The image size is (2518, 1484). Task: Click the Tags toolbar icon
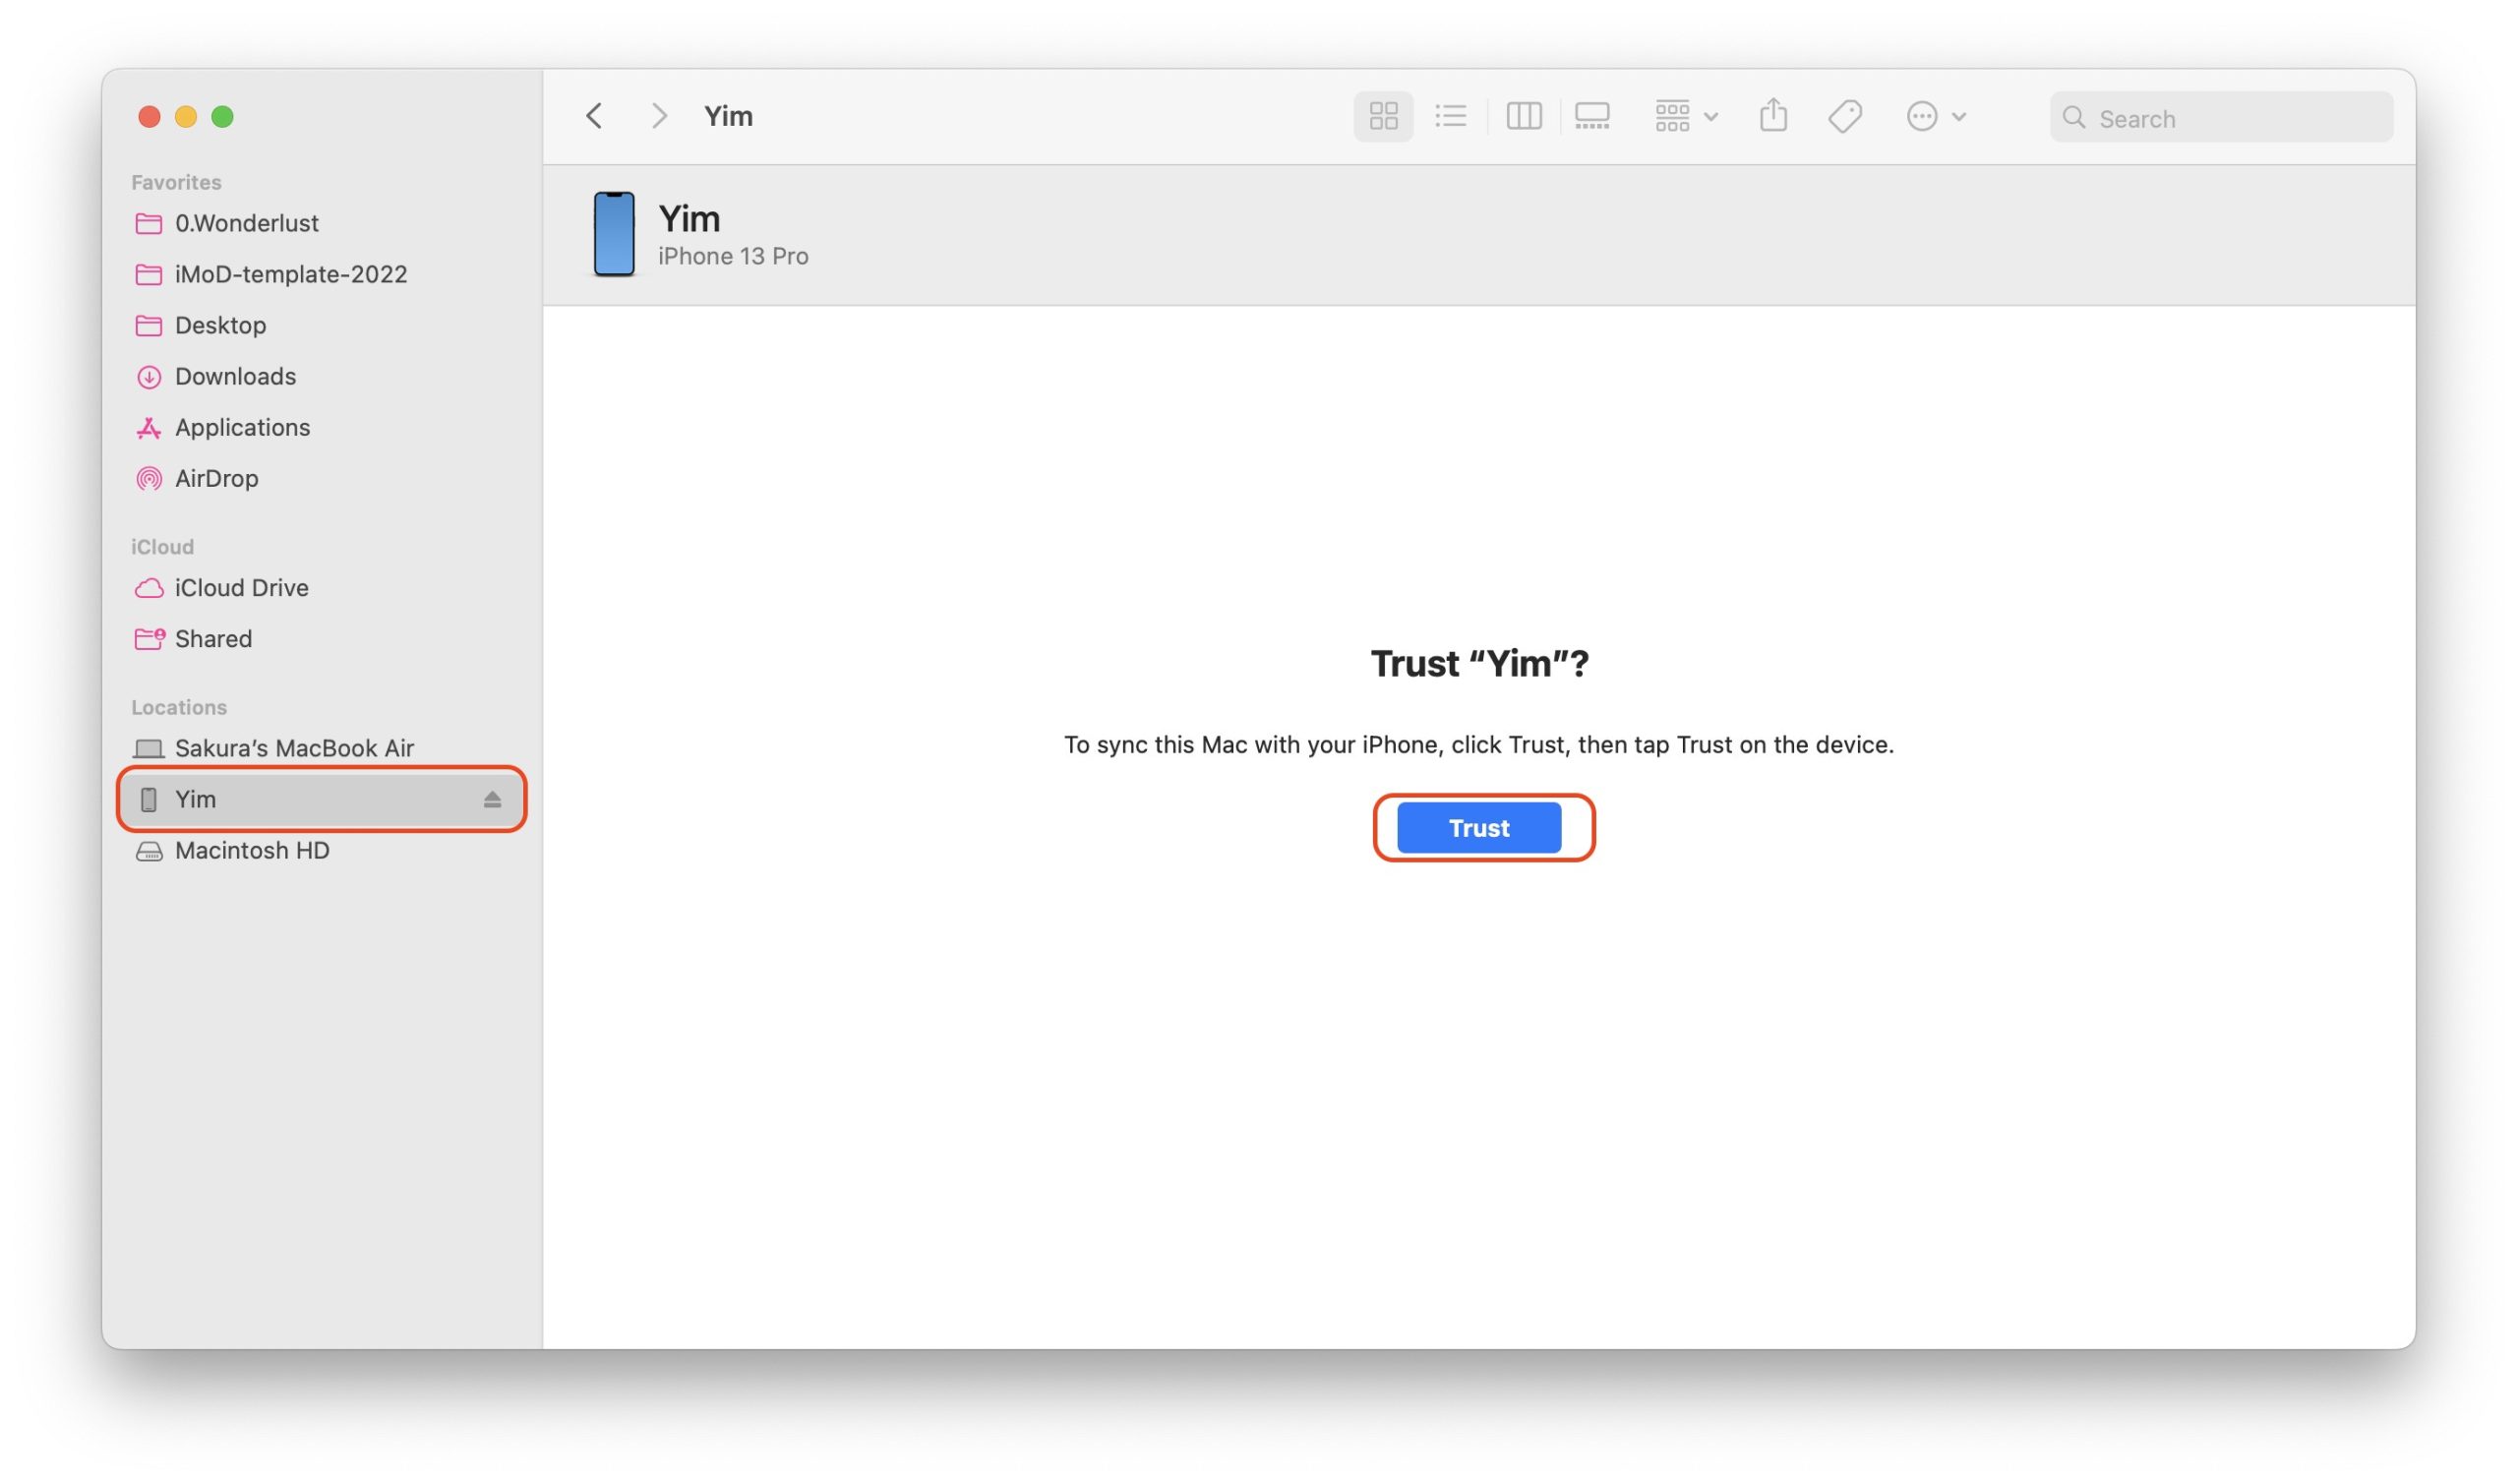click(x=1844, y=116)
